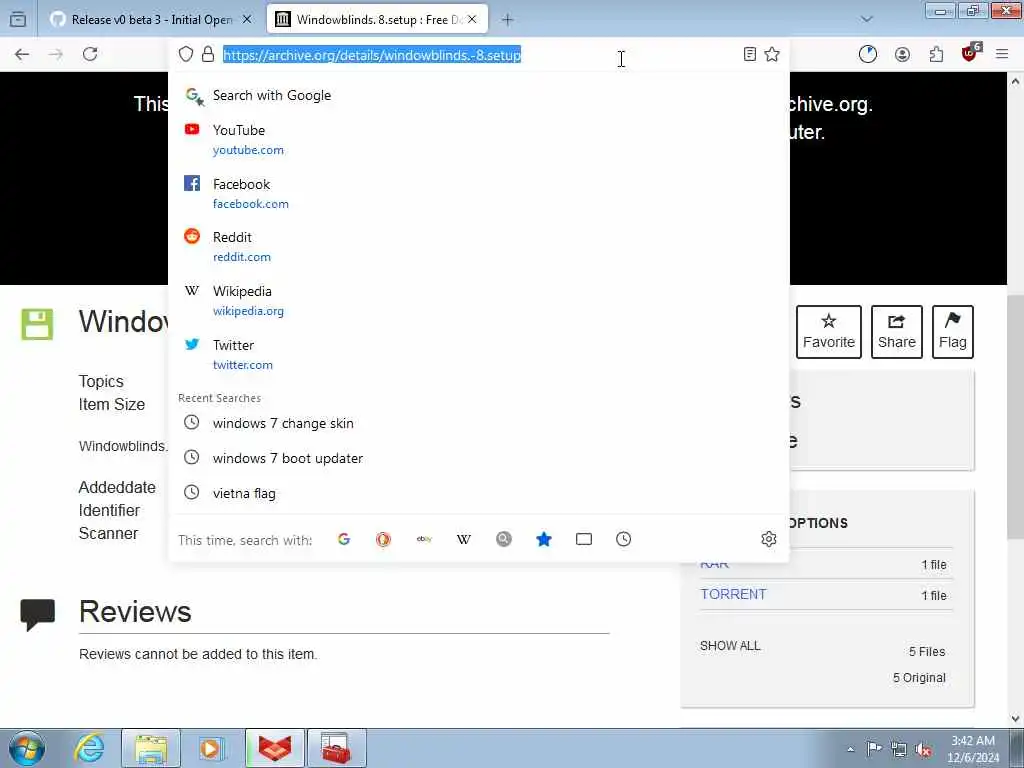Reload the page with the refresh icon
1024x768 pixels.
(x=90, y=54)
